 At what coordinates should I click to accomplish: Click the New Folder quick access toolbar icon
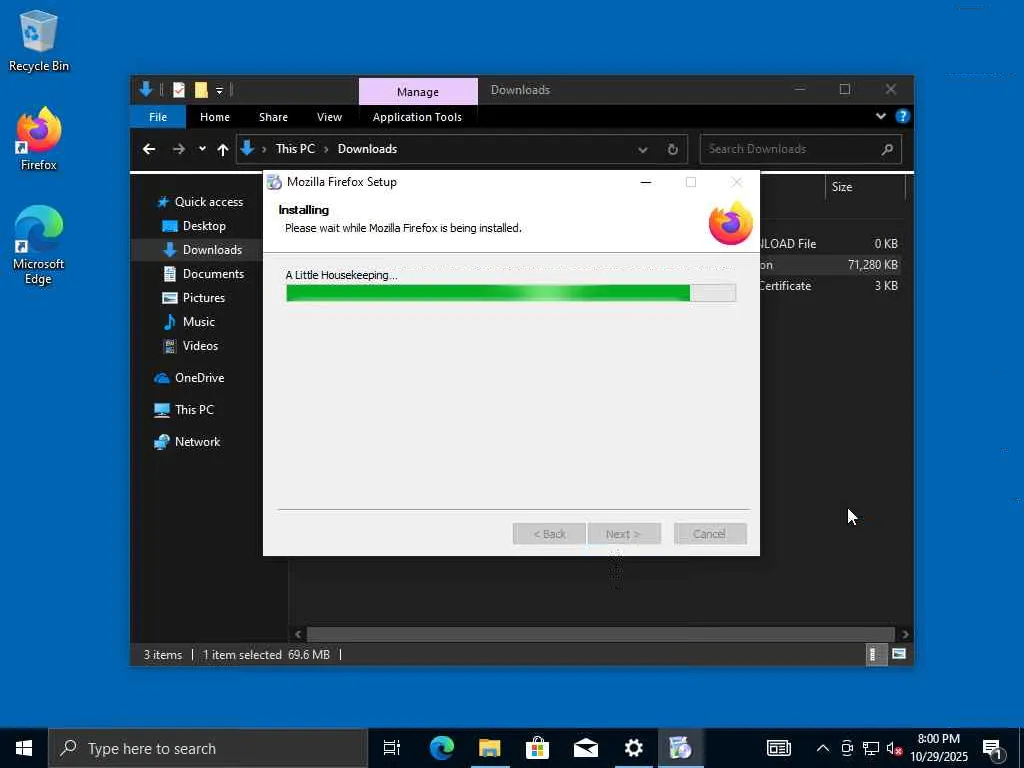click(x=201, y=89)
